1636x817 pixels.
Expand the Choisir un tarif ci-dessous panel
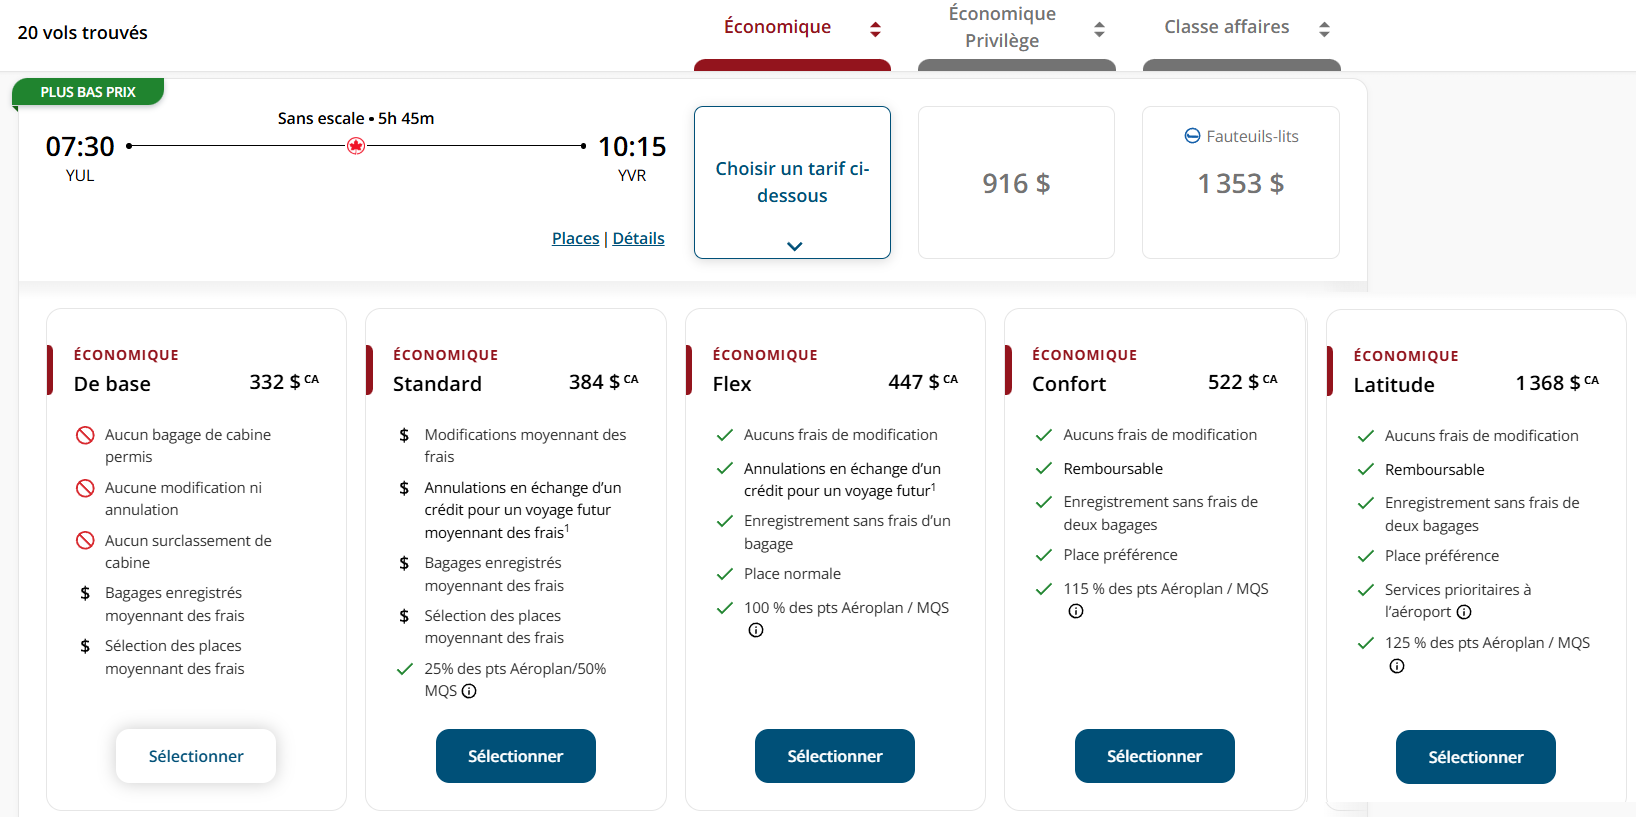(x=792, y=245)
